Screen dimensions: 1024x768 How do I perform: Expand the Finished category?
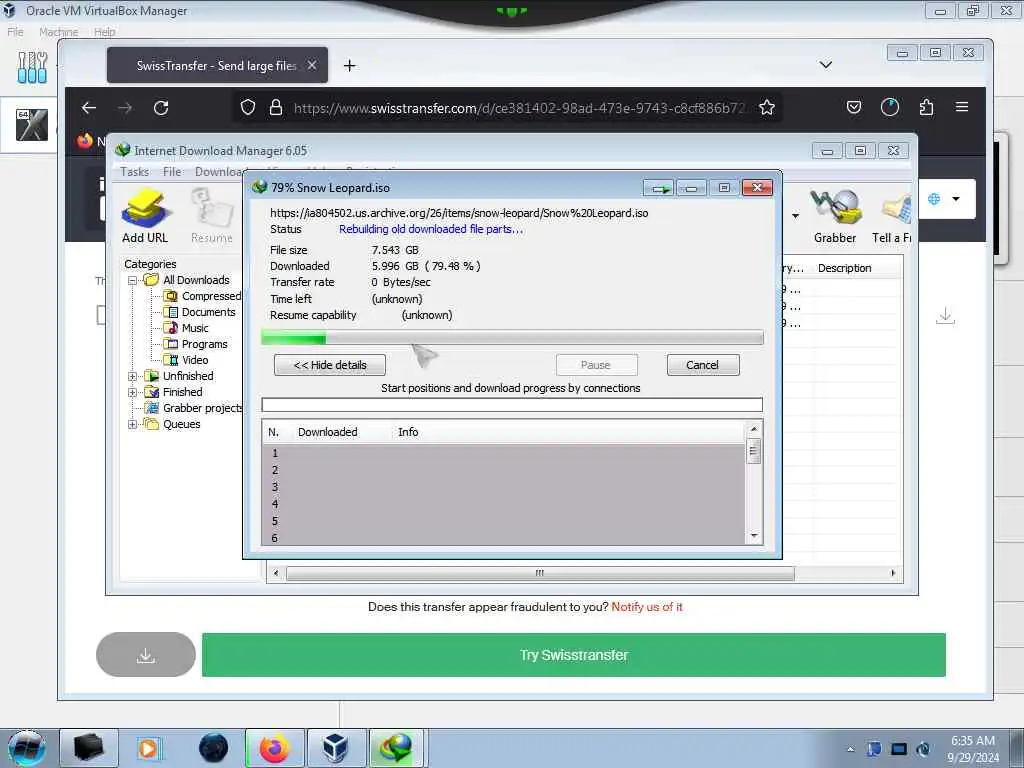(133, 392)
